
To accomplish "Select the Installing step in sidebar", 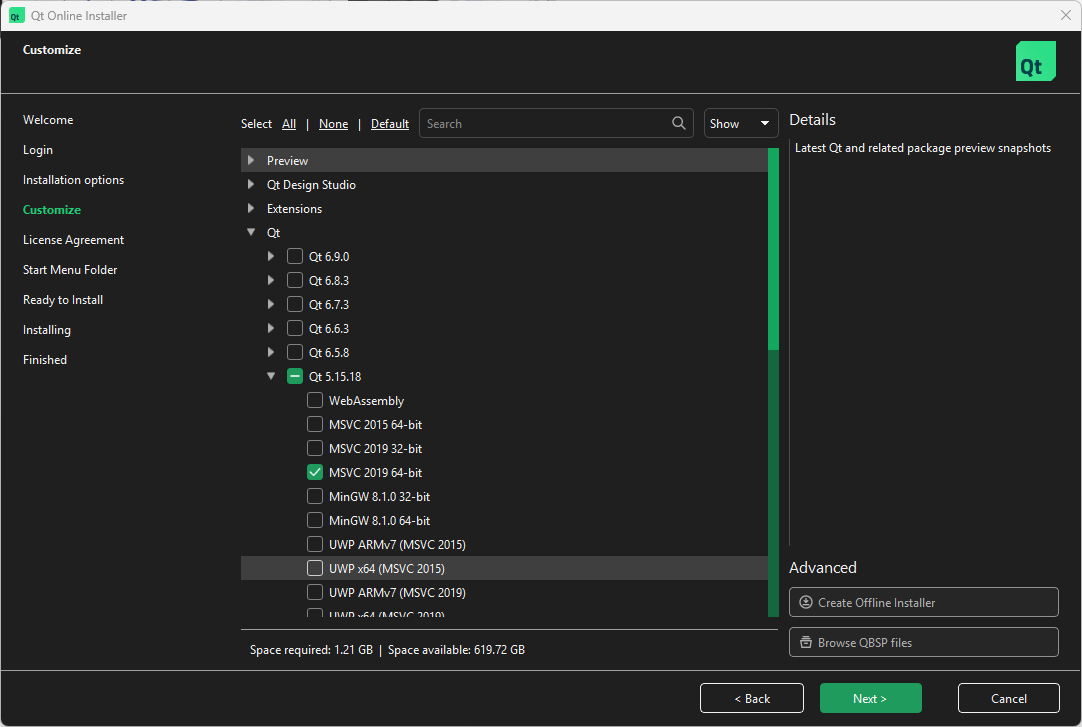I will [47, 330].
